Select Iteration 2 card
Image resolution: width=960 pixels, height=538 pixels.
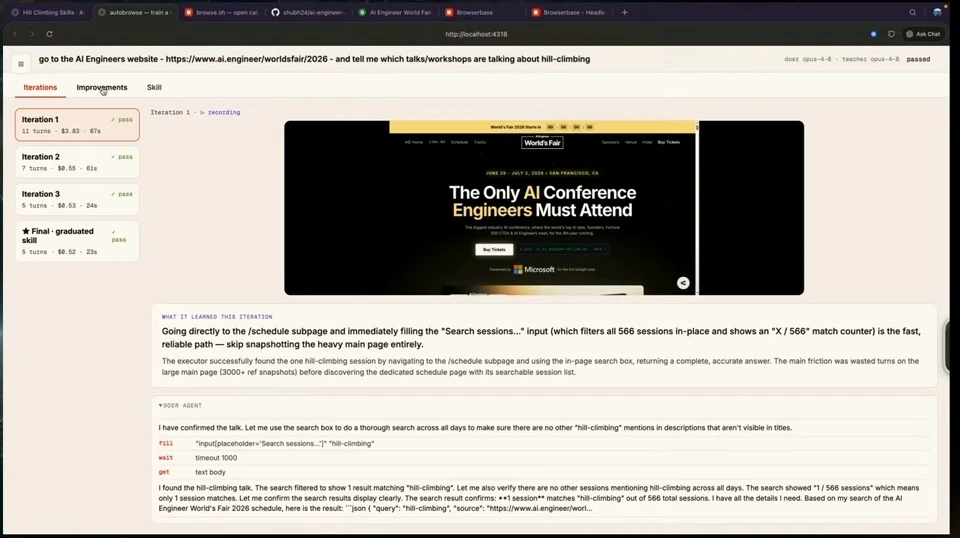[77, 162]
